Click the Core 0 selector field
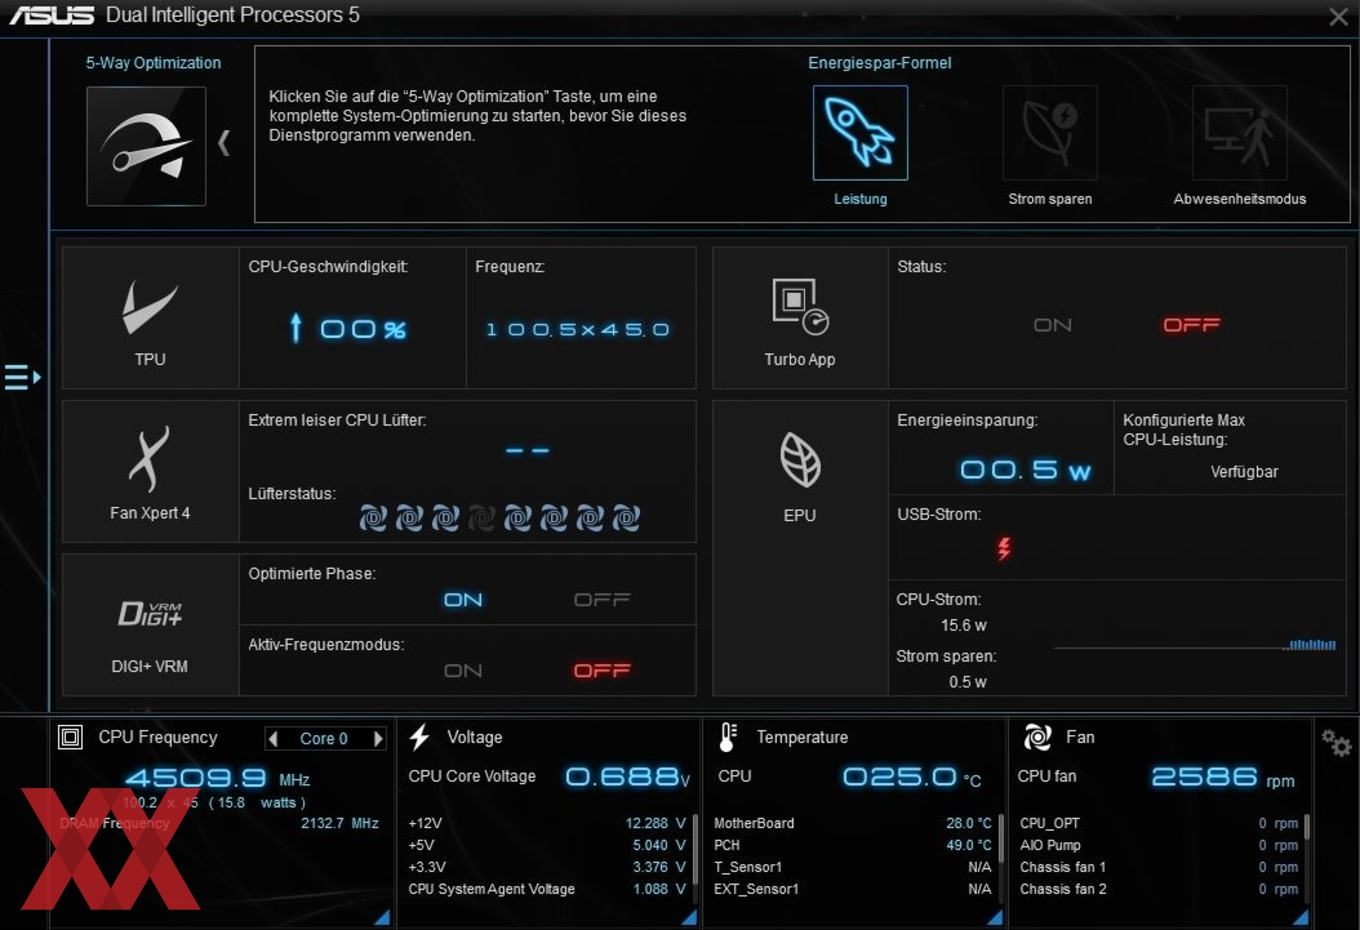Viewport: 1360px width, 930px height. 325,738
